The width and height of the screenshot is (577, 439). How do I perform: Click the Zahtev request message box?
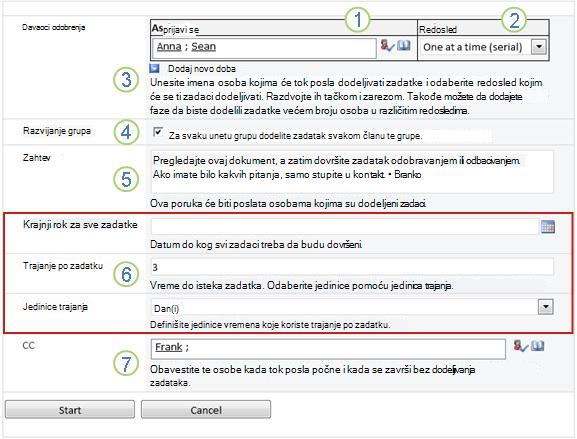pyautogui.click(x=352, y=171)
